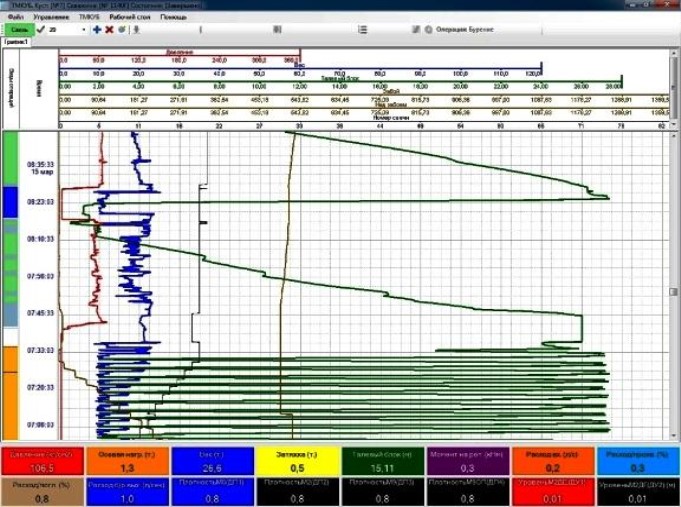
Task: Click the red Давление indicator tile
Action: tap(42, 460)
